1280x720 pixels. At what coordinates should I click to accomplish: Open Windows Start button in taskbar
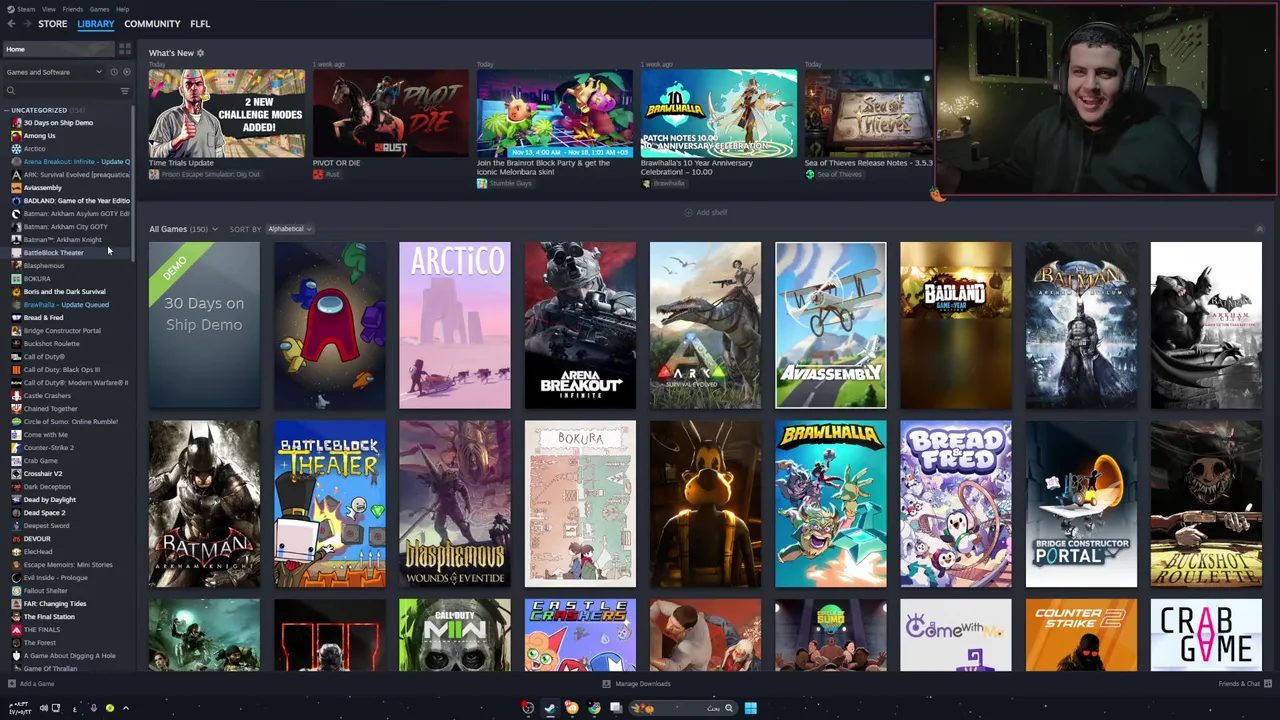750,708
